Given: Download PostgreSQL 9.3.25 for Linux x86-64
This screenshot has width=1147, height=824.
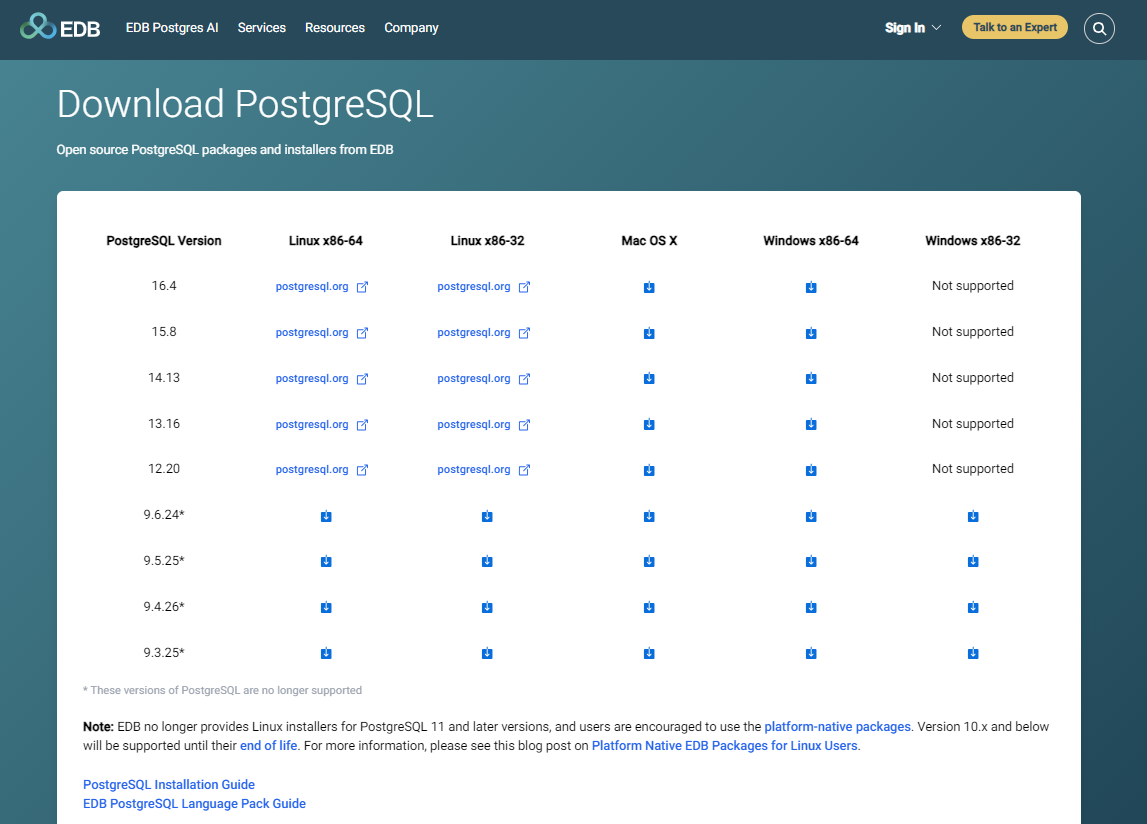Looking at the screenshot, I should coord(326,653).
